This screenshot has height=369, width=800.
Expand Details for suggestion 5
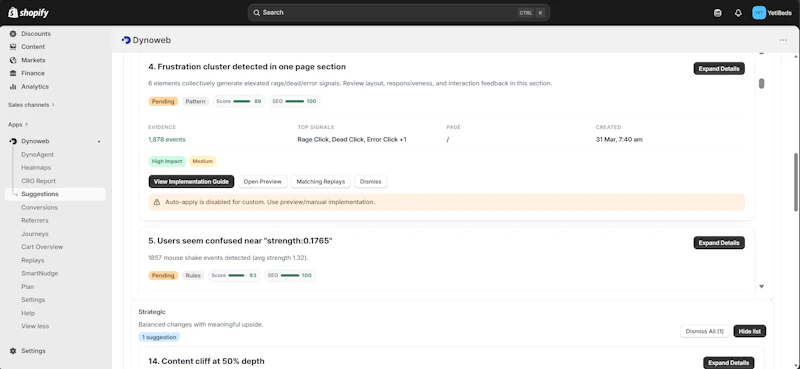(x=719, y=243)
